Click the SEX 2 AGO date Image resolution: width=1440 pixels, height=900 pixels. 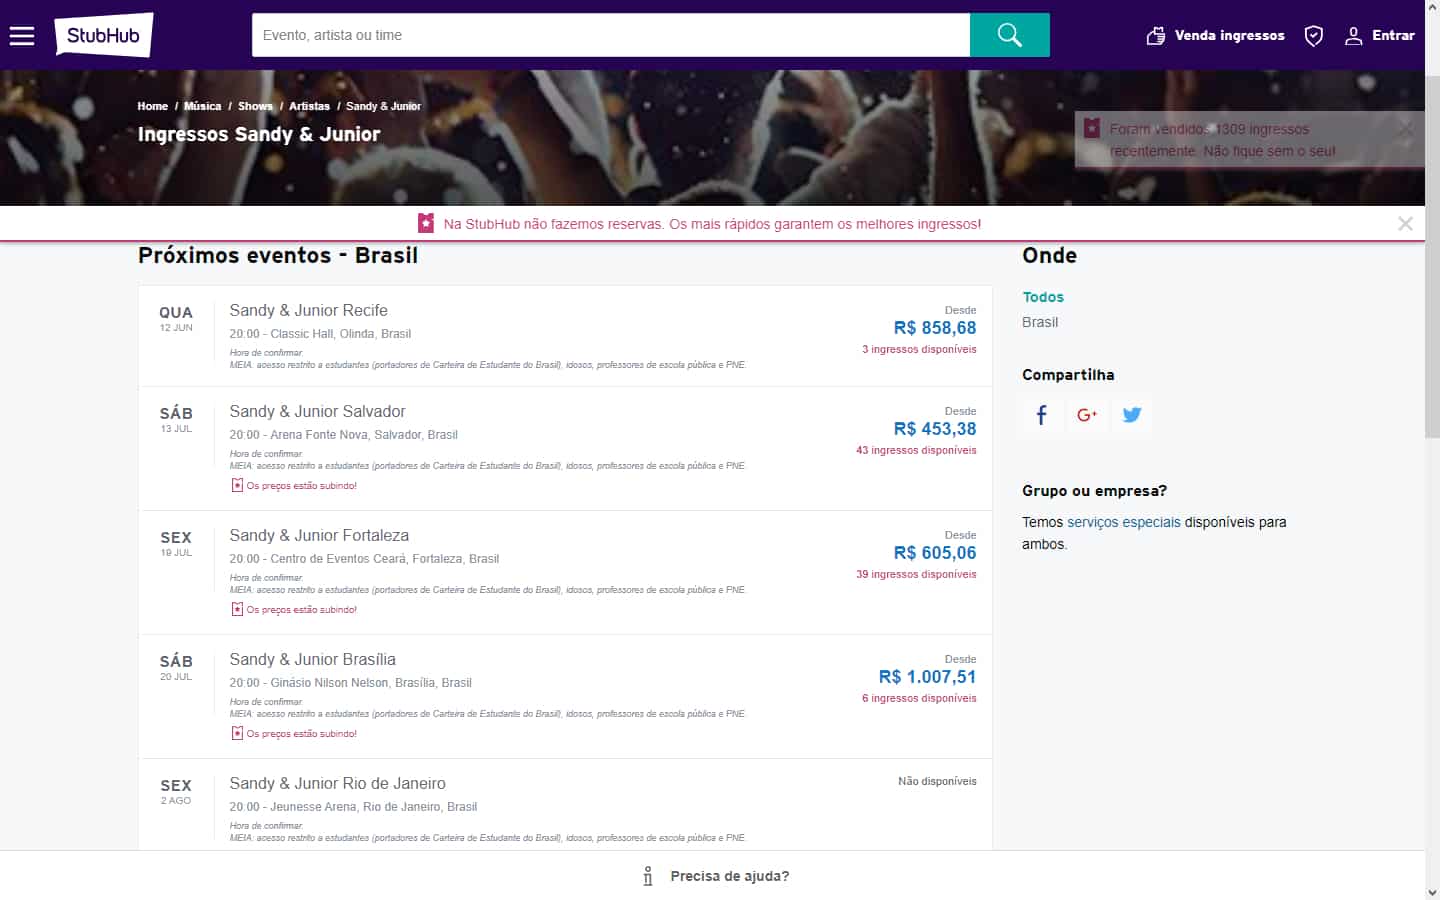pyautogui.click(x=176, y=792)
